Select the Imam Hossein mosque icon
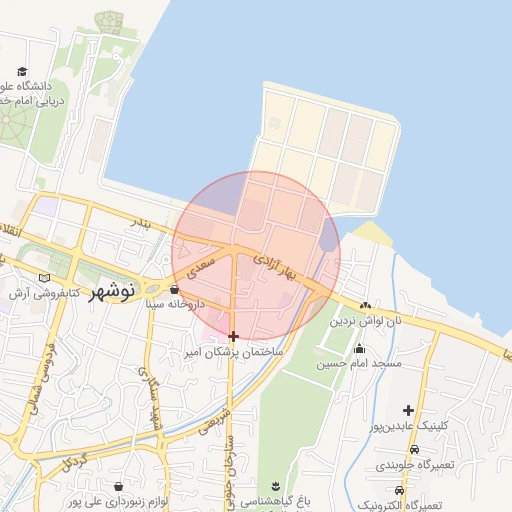The image size is (512, 512). pyautogui.click(x=359, y=349)
